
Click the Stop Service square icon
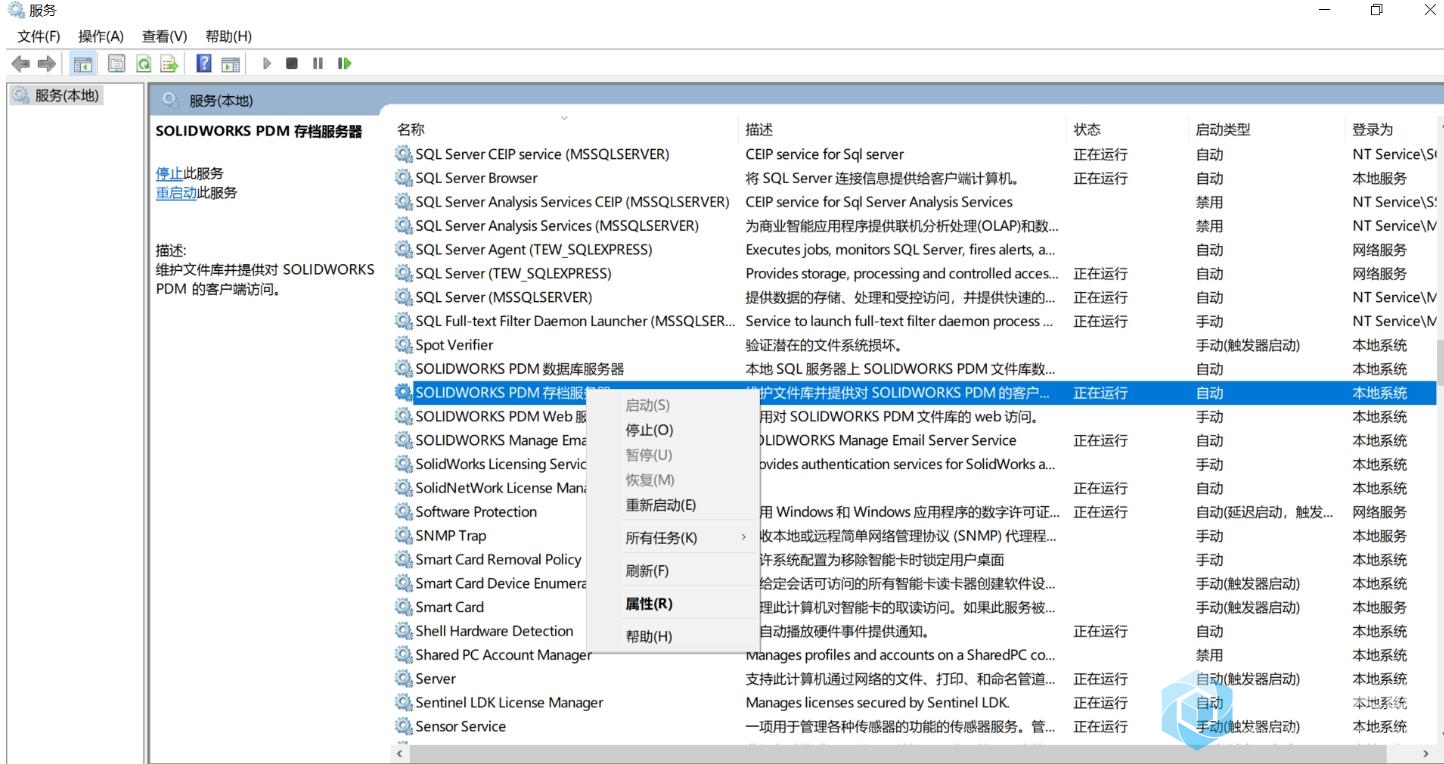pyautogui.click(x=292, y=63)
